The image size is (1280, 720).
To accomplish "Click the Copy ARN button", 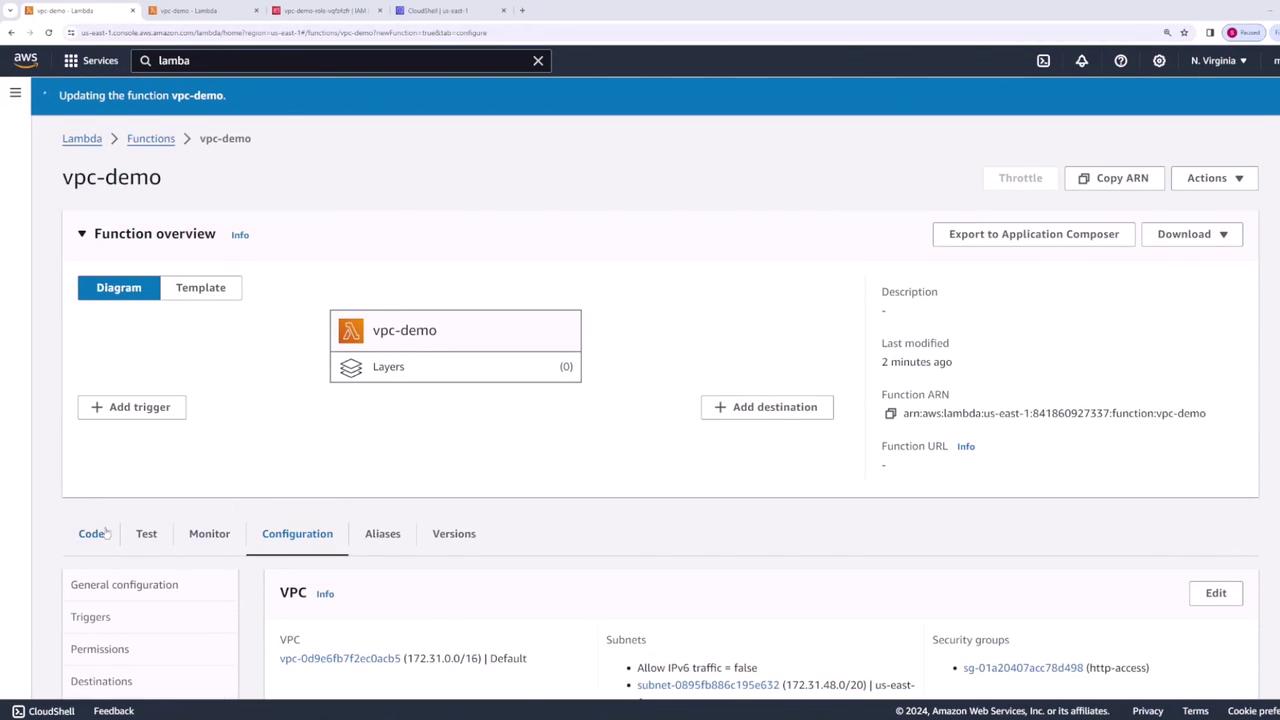I will point(1113,178).
